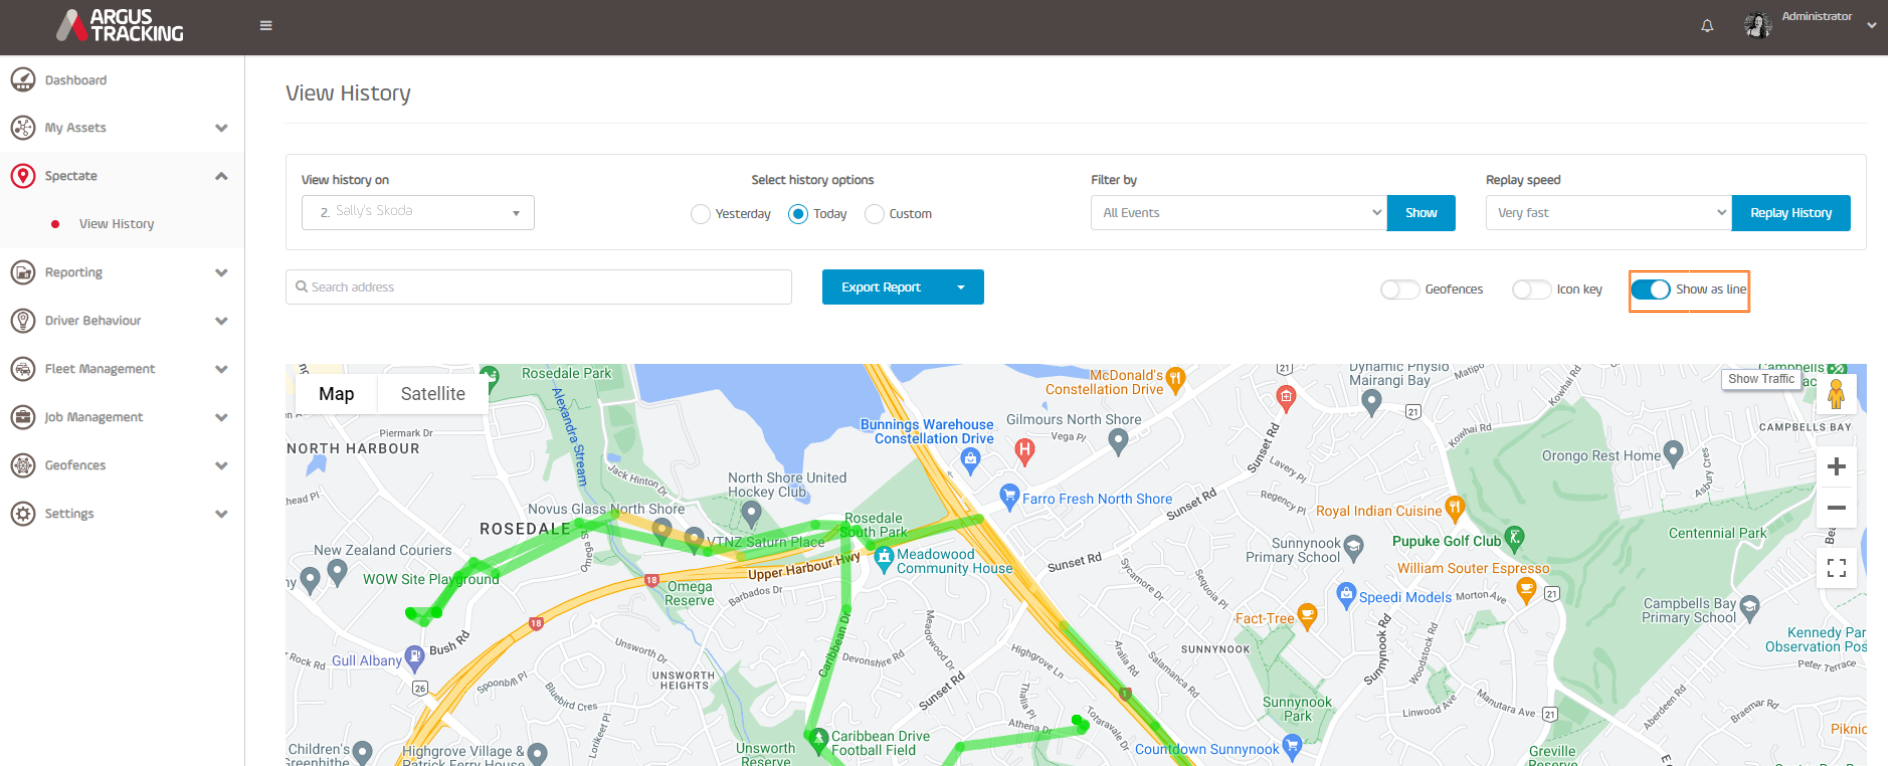1888x766 pixels.
Task: Click the Bunnings Warehouse shopping marker
Action: (970, 460)
